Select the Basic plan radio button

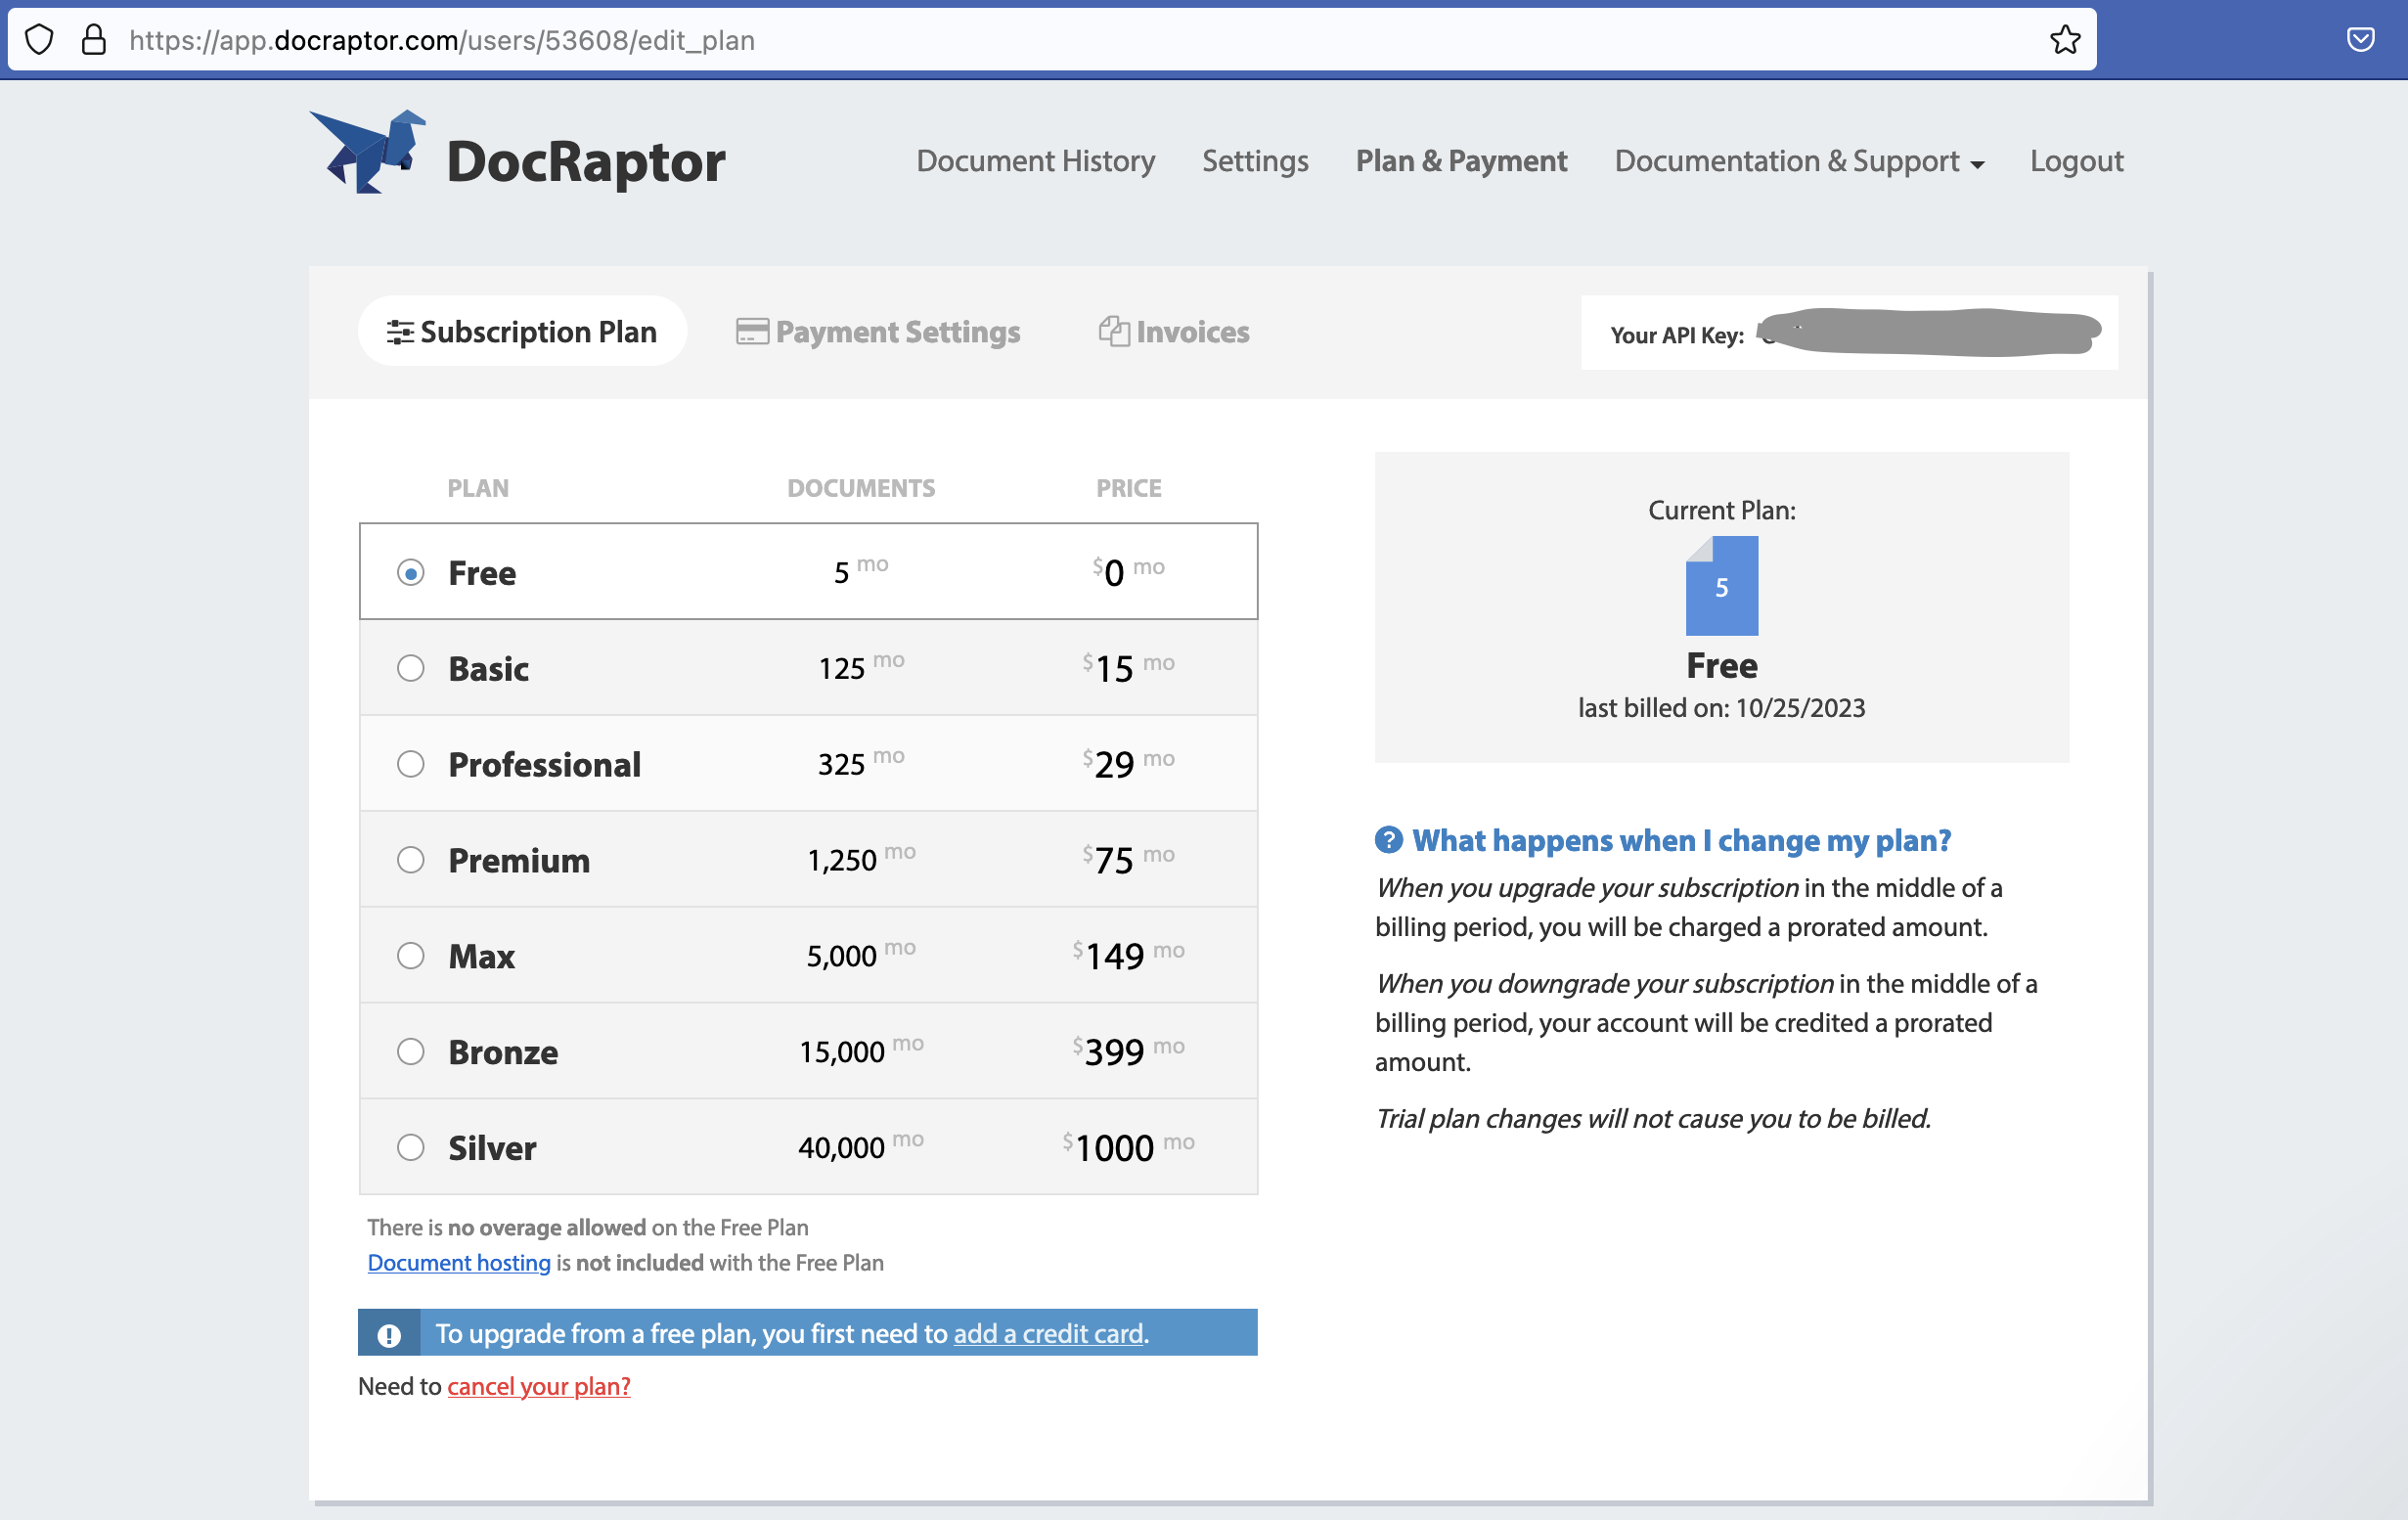pos(410,668)
